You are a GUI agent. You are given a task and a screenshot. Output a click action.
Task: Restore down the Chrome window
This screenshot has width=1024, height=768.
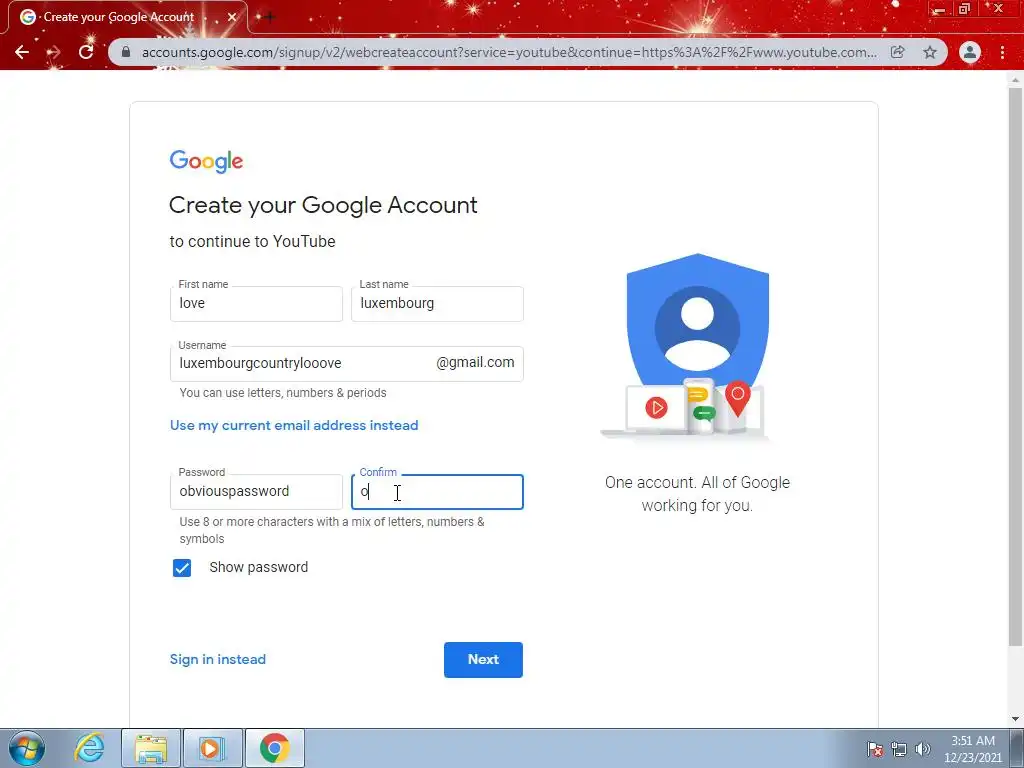tap(965, 9)
